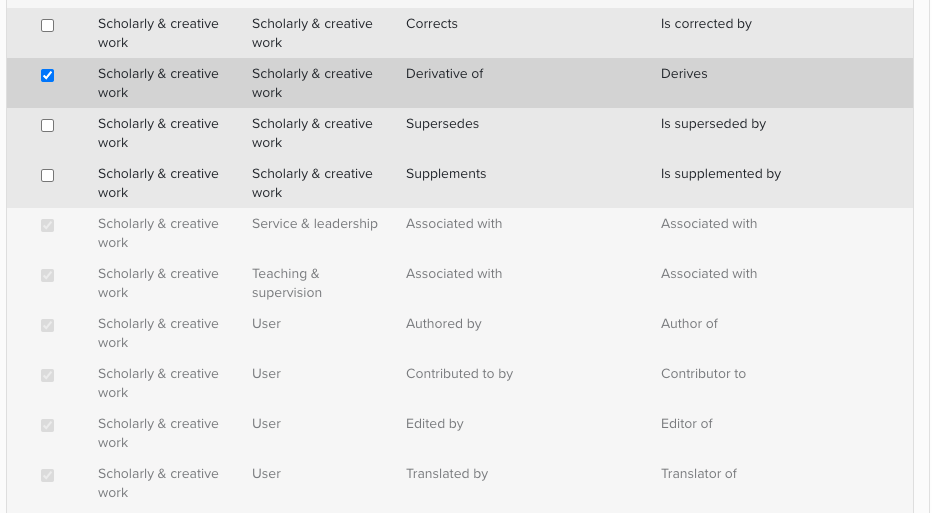Image resolution: width=937 pixels, height=513 pixels.
Task: Click the Translated by row checkbox
Action: coord(47,475)
